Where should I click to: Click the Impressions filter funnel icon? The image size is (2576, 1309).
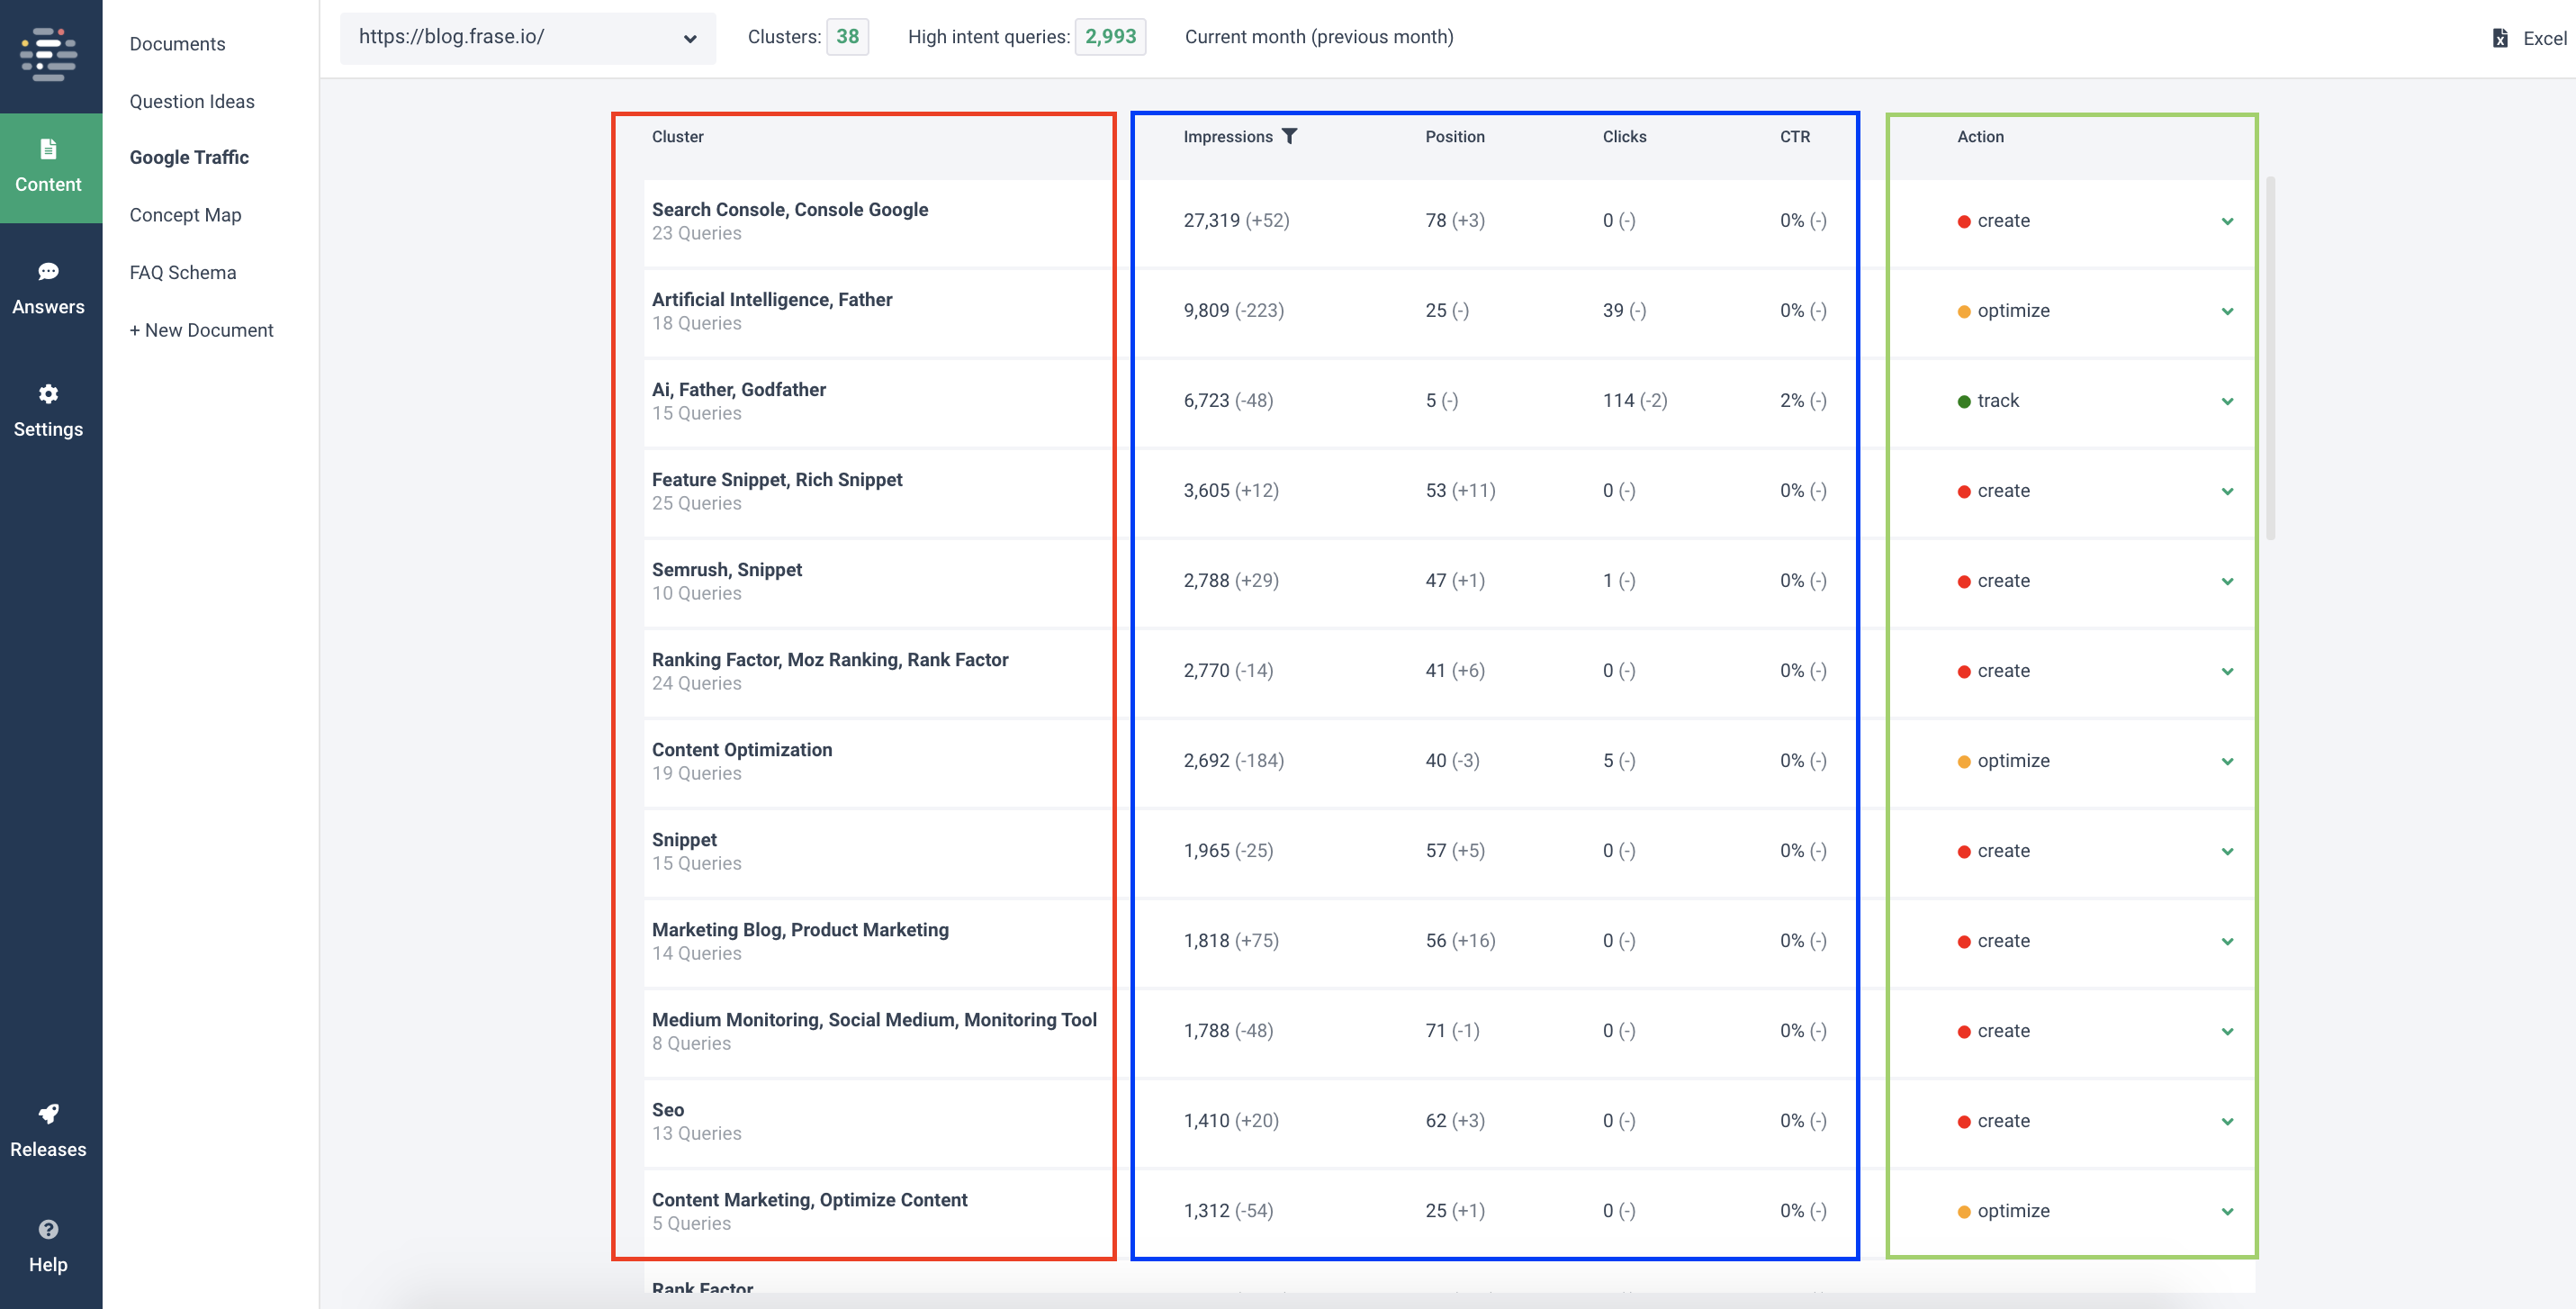pos(1289,136)
